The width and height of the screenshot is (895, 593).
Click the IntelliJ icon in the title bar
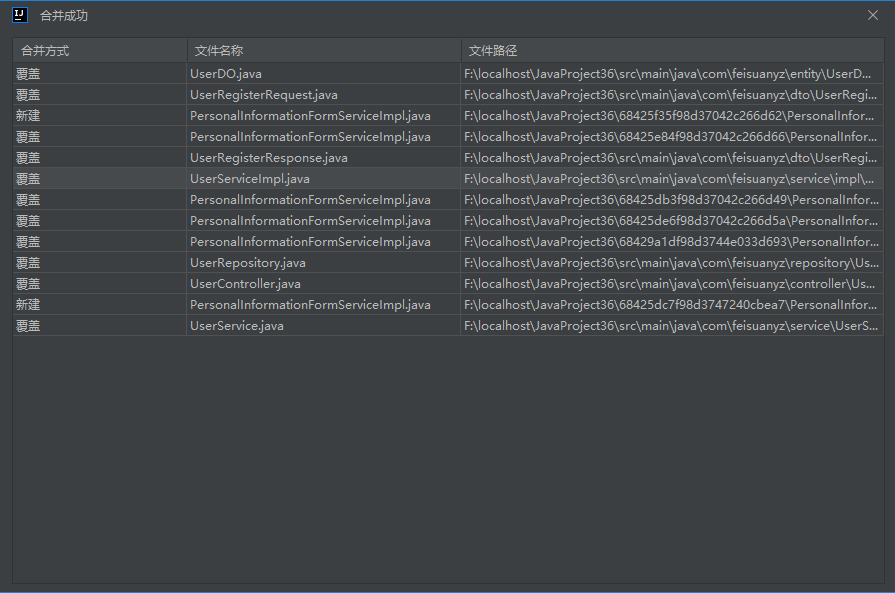coord(20,15)
